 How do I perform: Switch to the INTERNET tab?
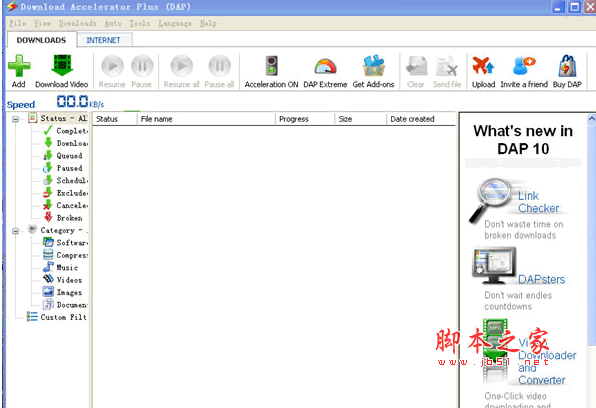(x=103, y=40)
